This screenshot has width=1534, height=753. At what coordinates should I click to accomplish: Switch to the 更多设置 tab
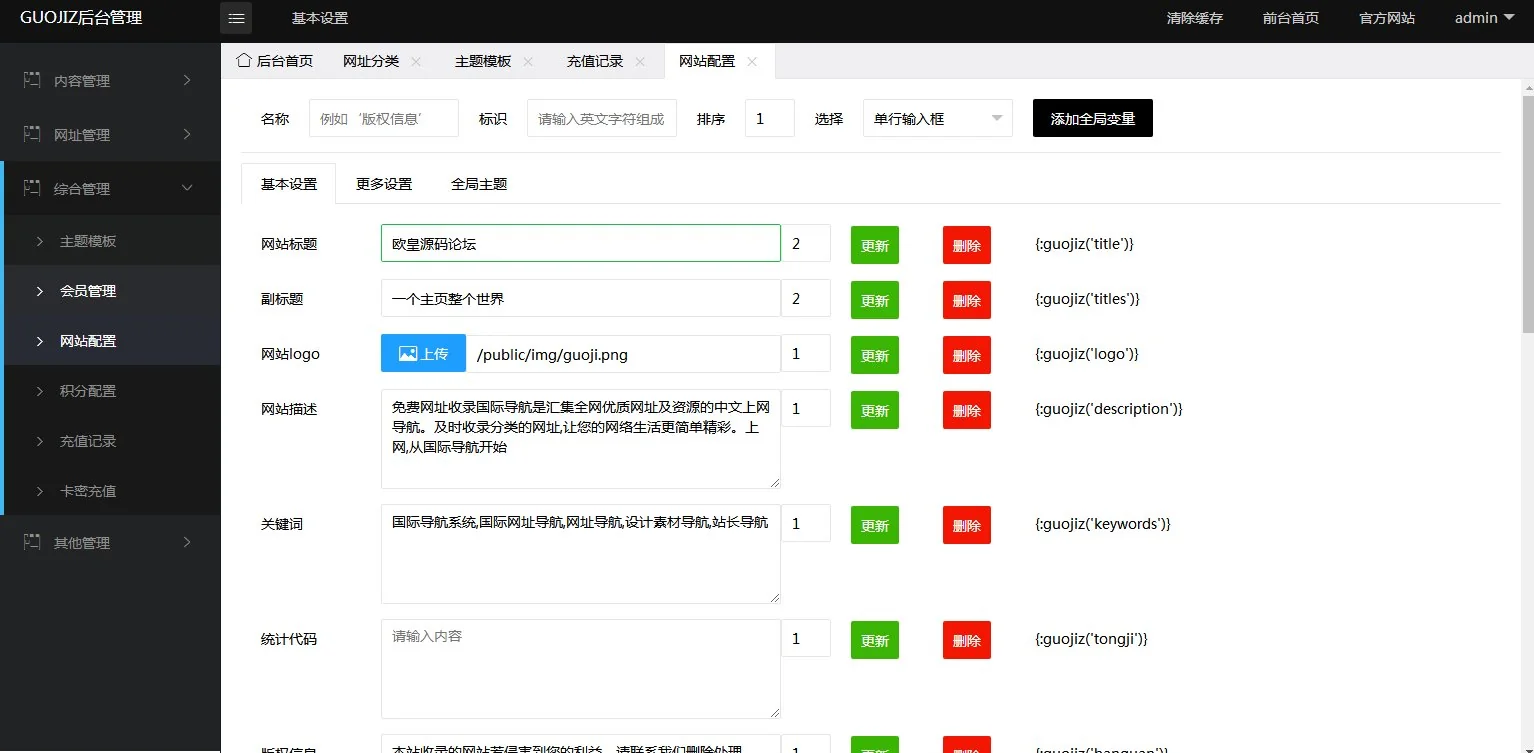tap(384, 184)
